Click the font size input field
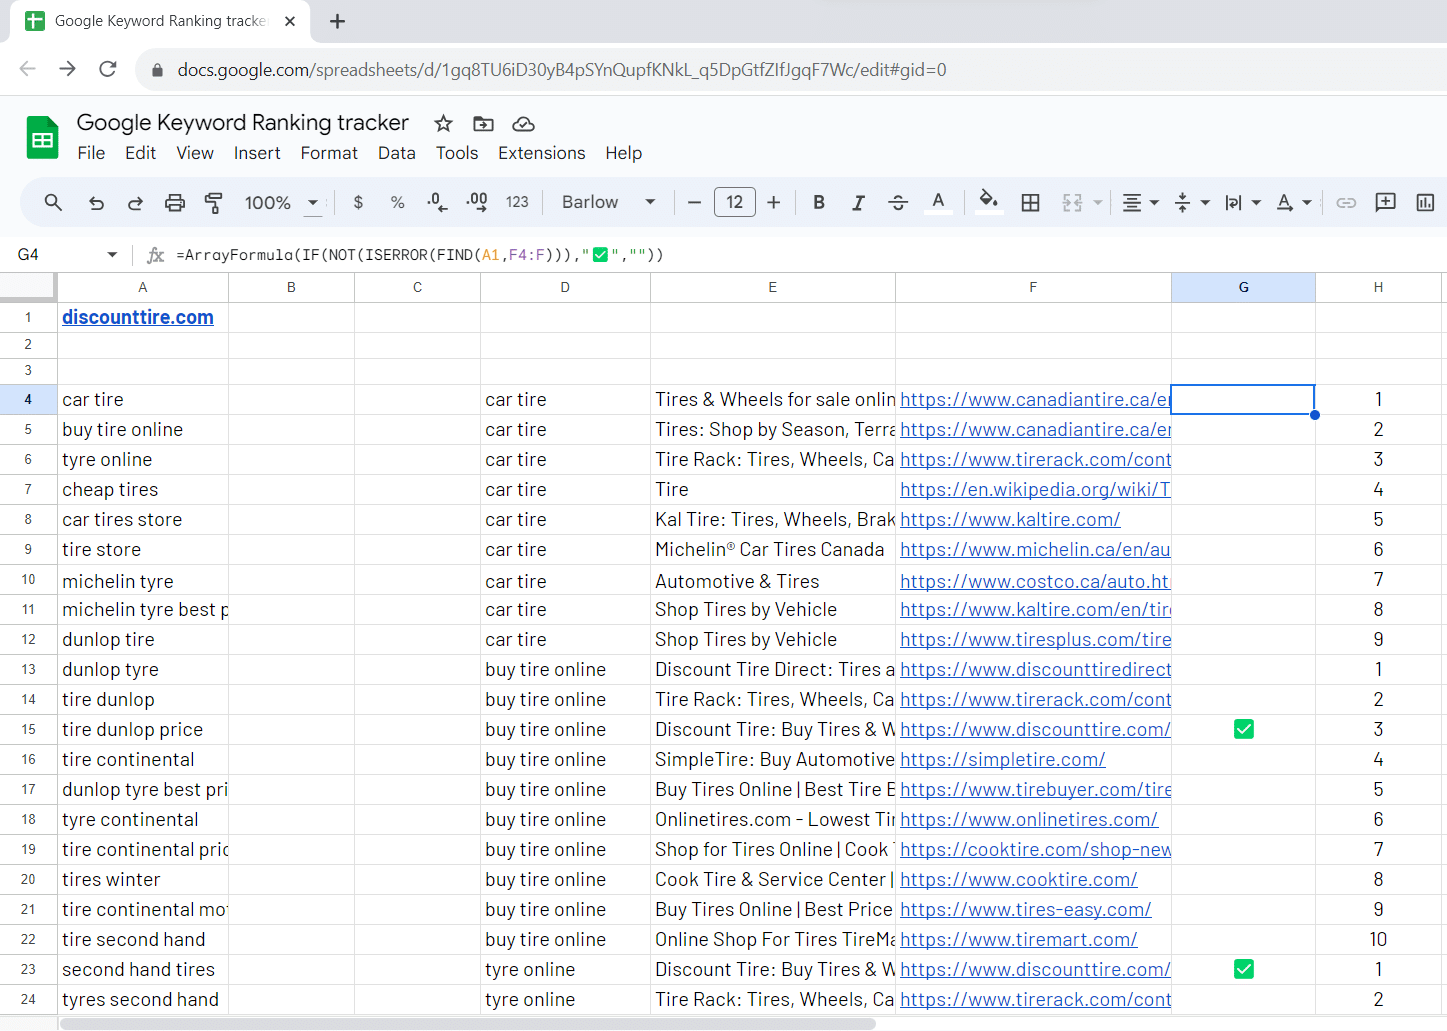Image resolution: width=1447 pixels, height=1031 pixels. tap(734, 203)
